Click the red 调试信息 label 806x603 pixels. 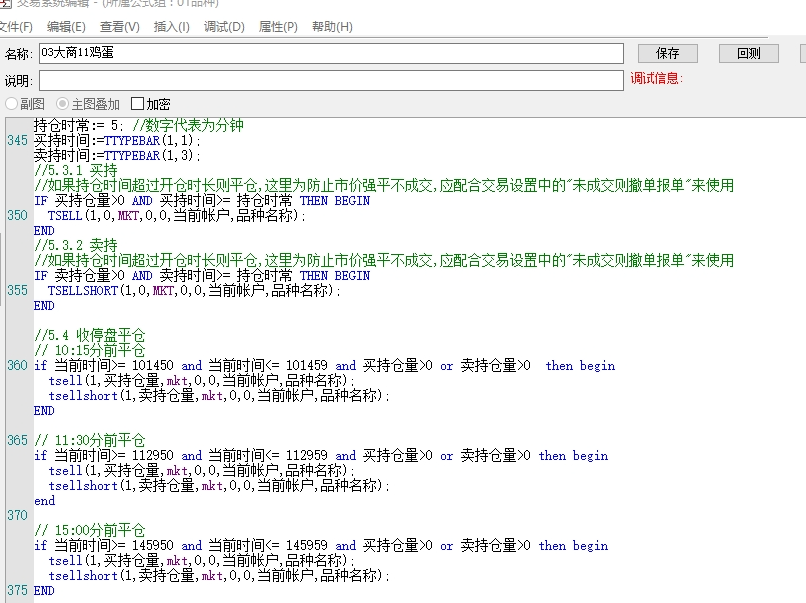click(x=656, y=78)
